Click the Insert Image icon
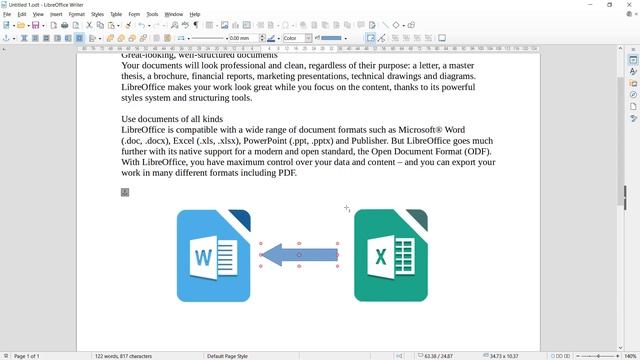The height and width of the screenshot is (360, 640). tap(224, 25)
